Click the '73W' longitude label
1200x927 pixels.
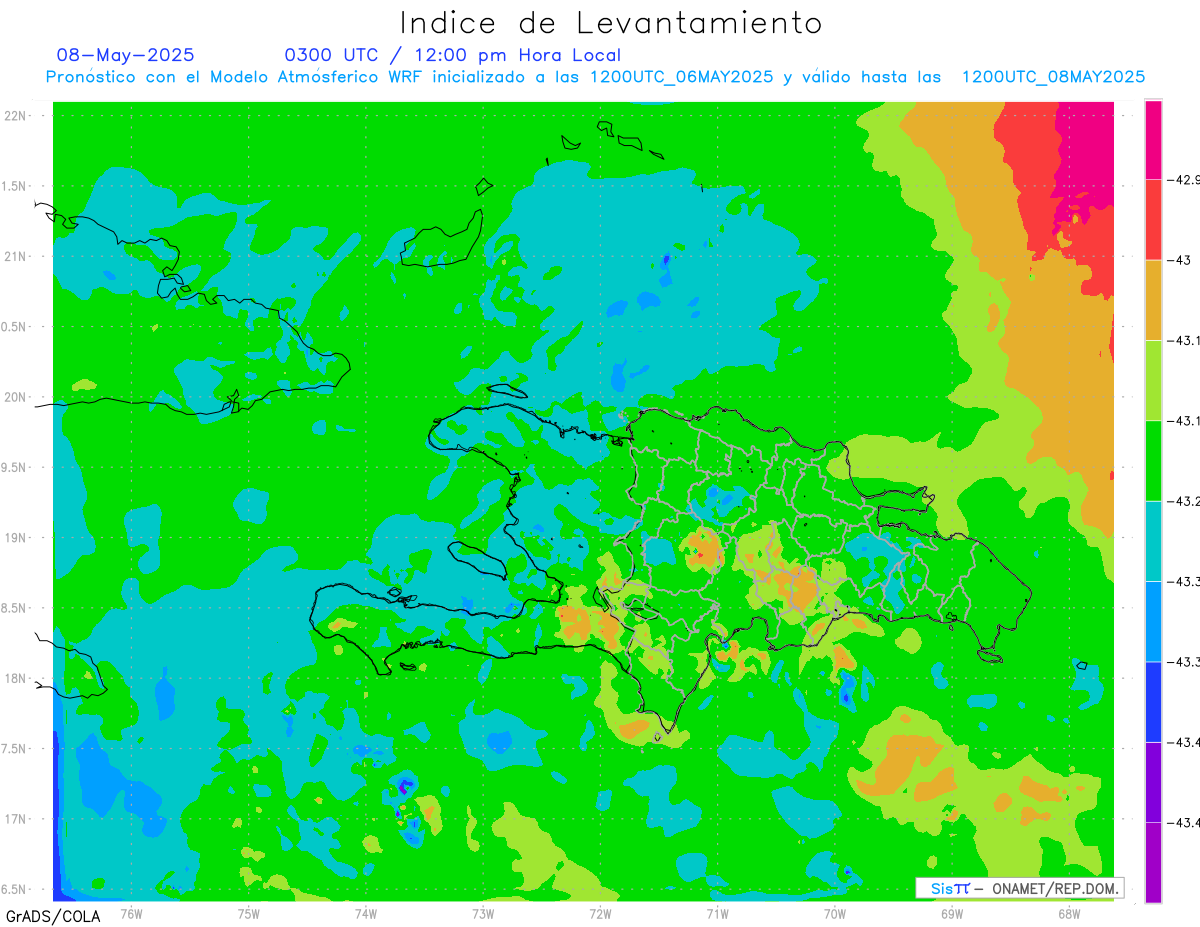click(483, 913)
